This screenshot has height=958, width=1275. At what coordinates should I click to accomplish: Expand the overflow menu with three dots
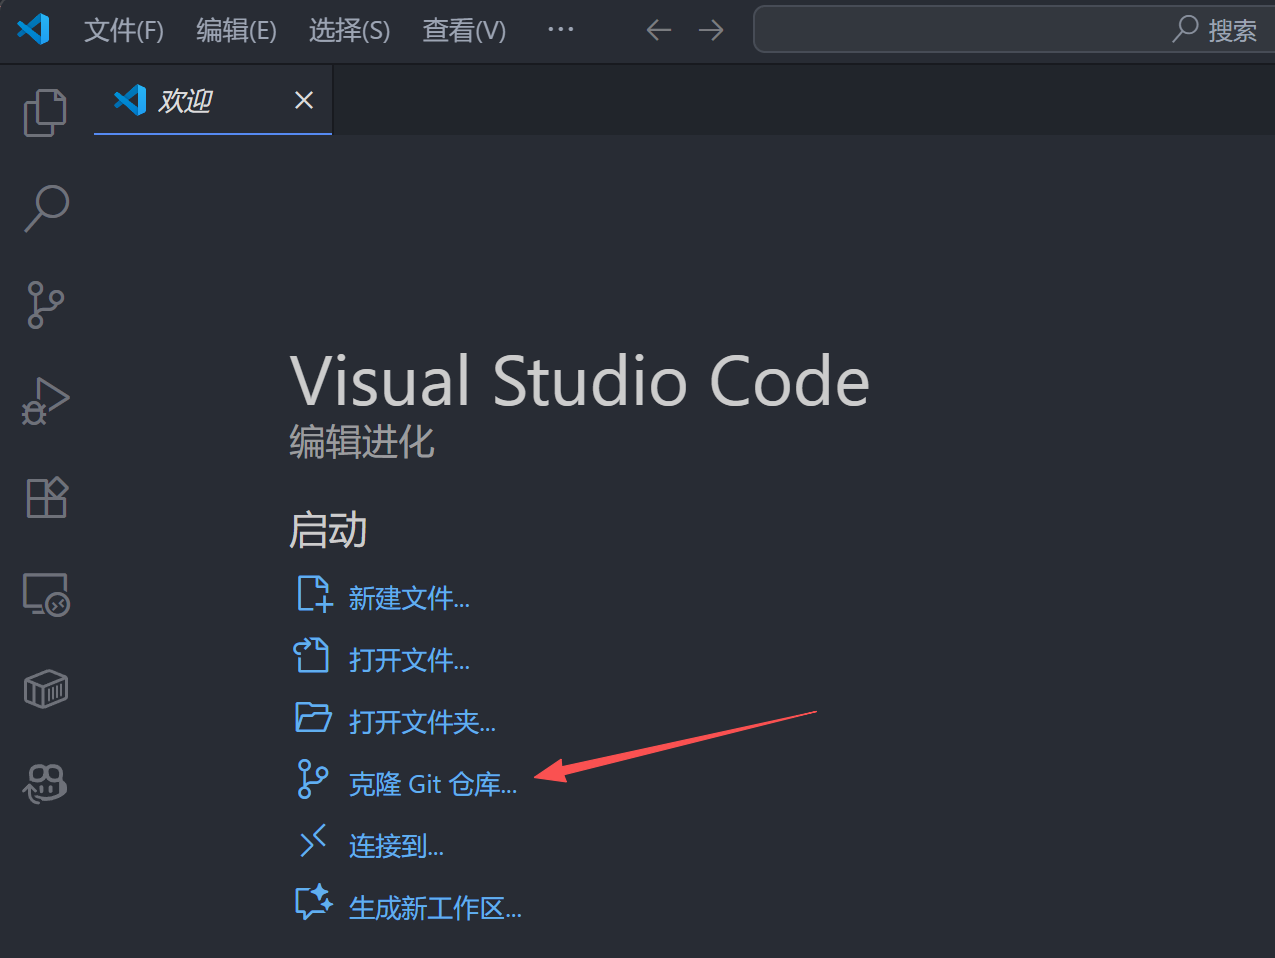coord(560,30)
